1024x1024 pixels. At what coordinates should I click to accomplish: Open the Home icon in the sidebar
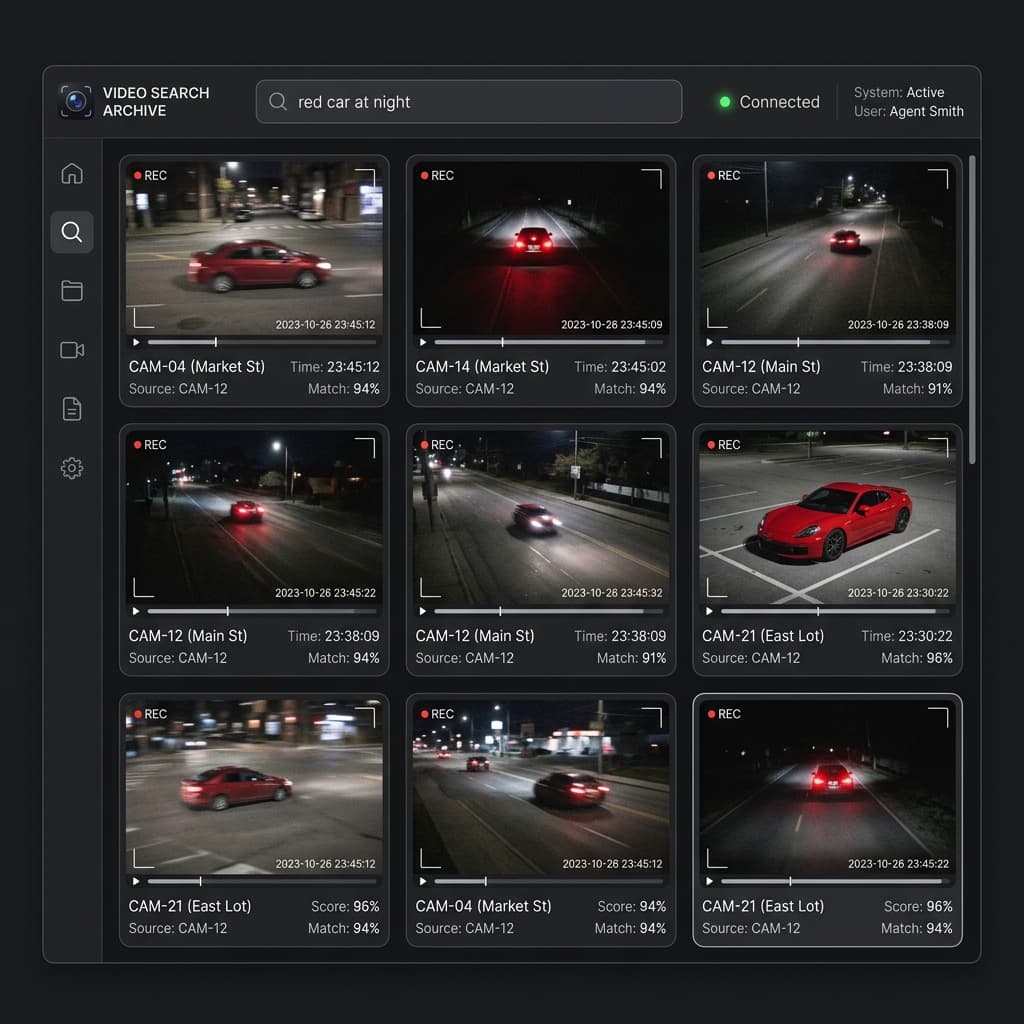tap(72, 174)
